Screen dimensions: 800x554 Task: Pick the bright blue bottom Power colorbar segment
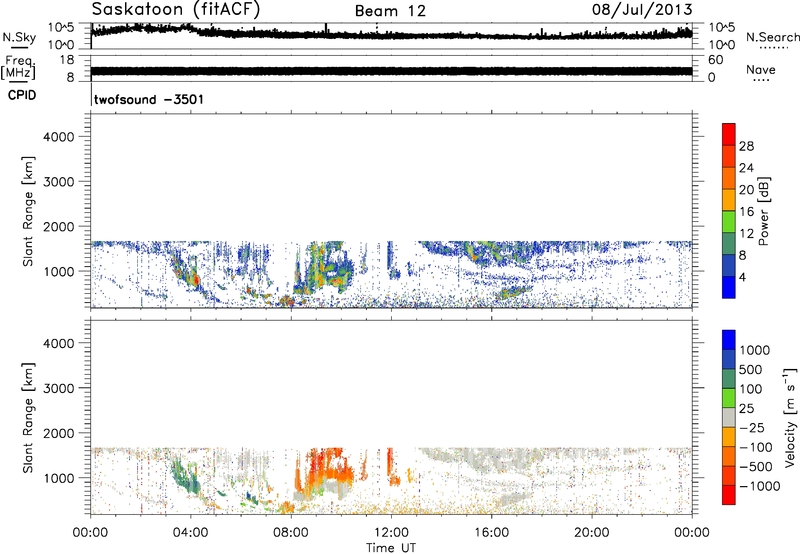pyautogui.click(x=729, y=287)
